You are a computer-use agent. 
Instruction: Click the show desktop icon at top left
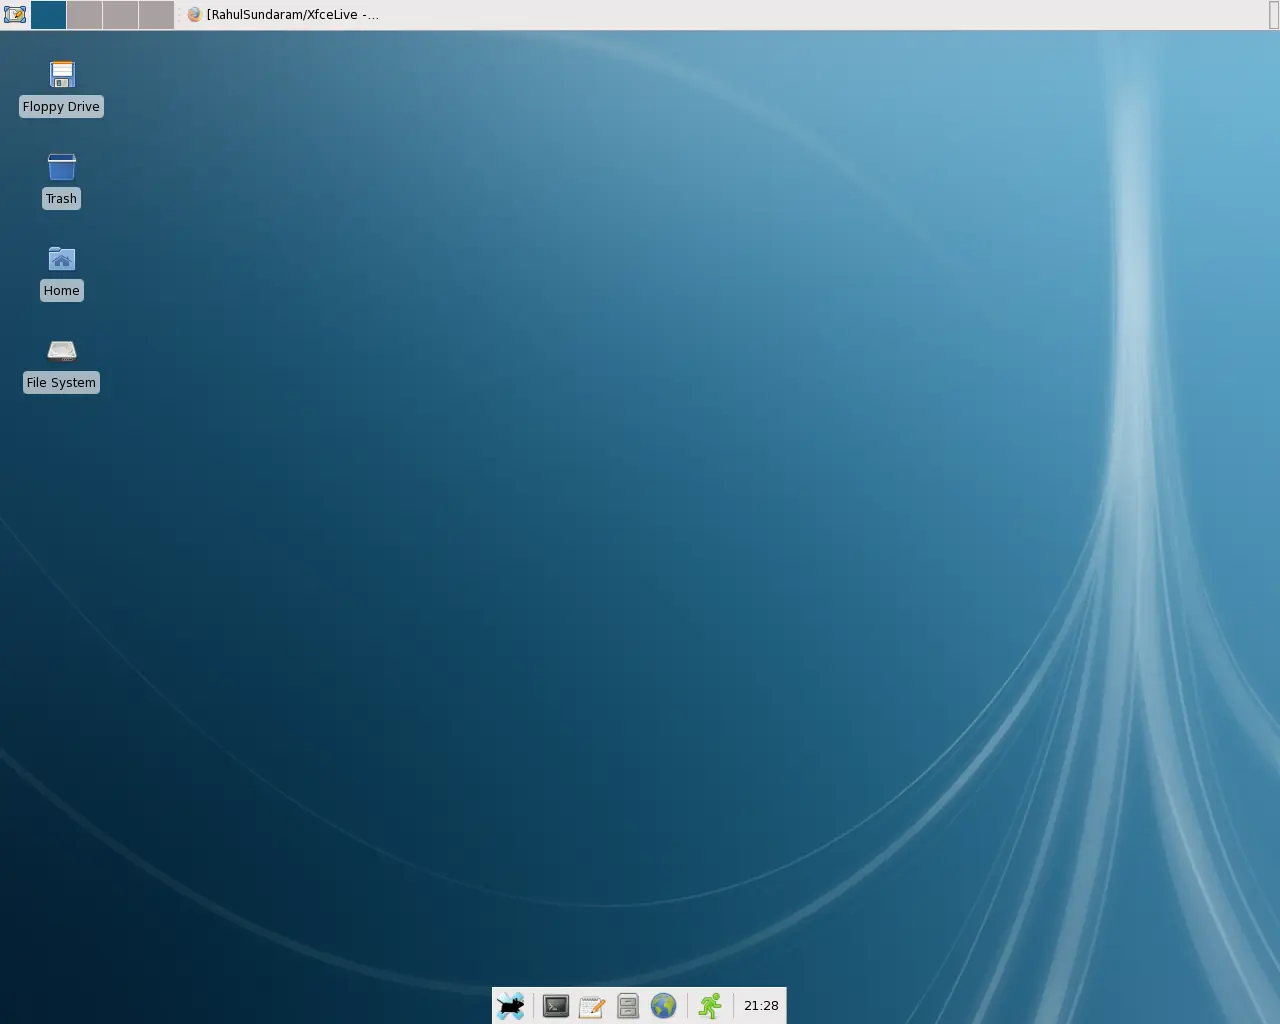pos(14,14)
